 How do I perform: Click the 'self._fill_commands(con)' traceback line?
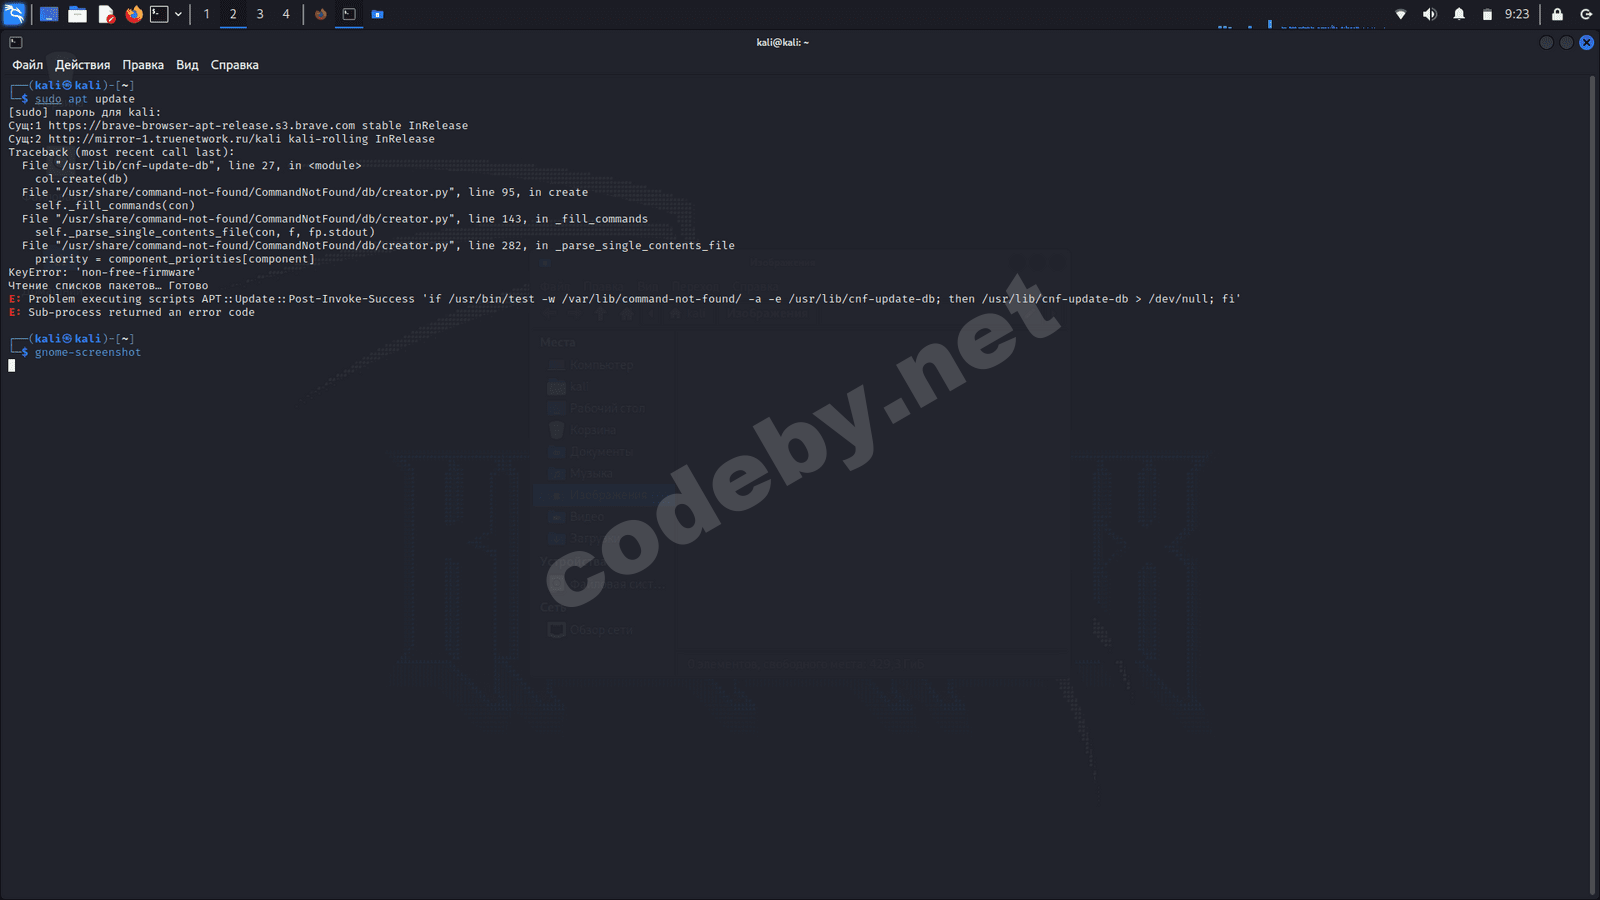coord(115,206)
